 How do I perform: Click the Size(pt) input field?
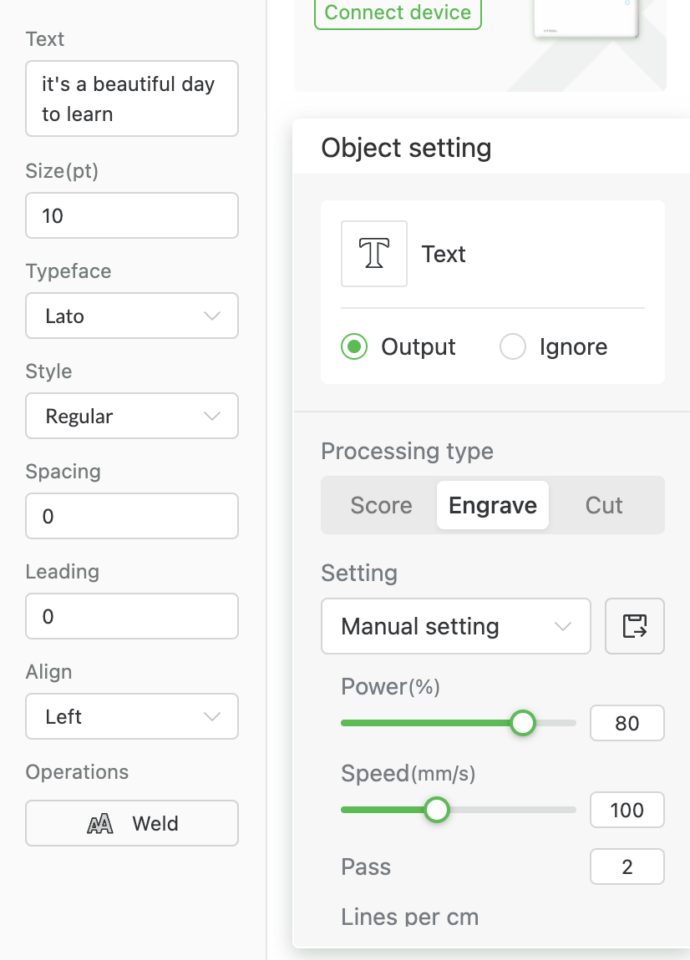click(x=132, y=215)
